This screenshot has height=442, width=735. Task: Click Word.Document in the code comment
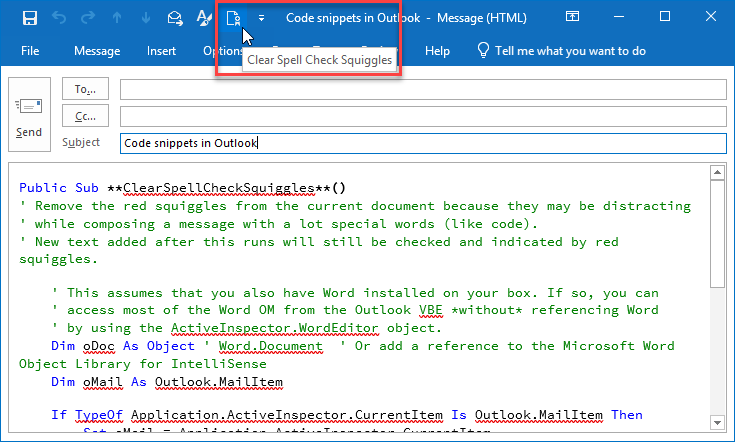tap(270, 346)
